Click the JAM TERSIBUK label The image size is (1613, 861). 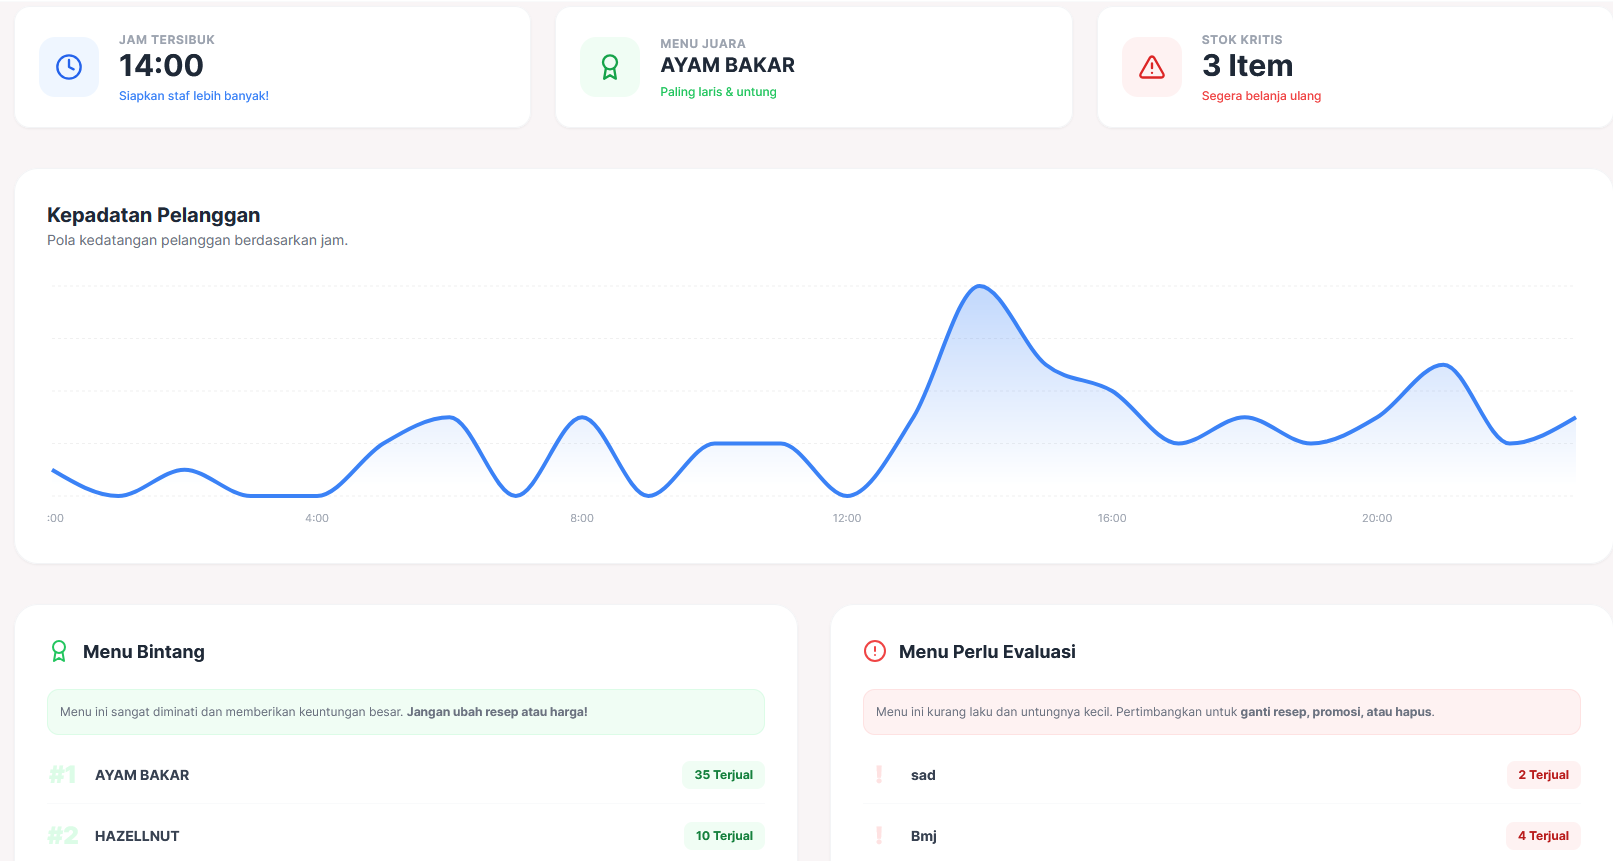(x=167, y=40)
